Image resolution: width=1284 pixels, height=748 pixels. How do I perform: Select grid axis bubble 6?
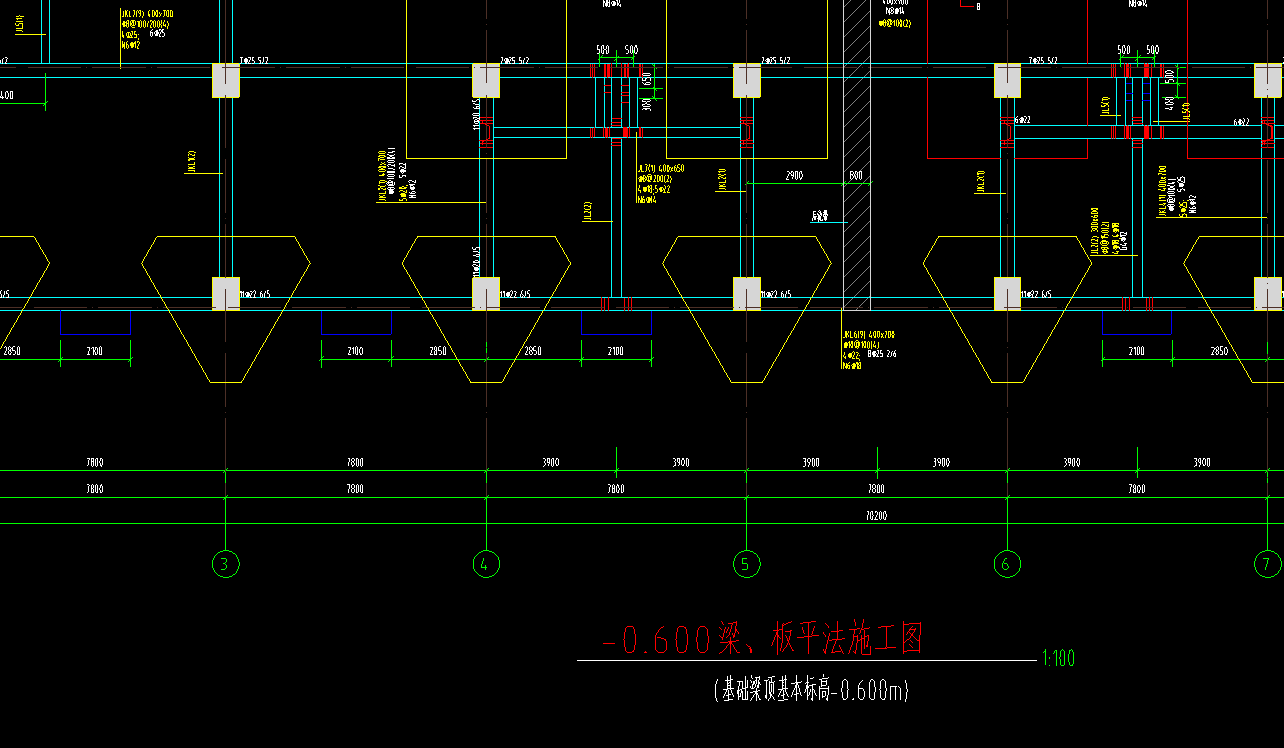coord(1007,564)
